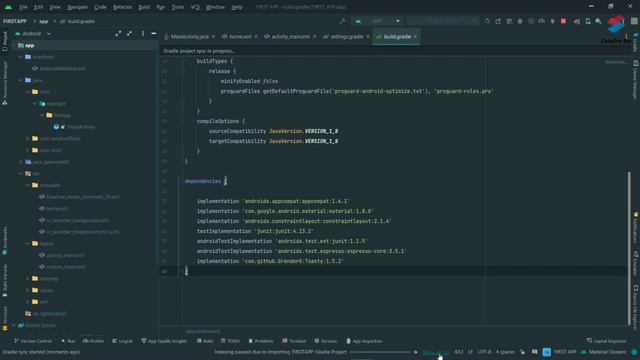Open the Problems tool window

click(261, 341)
